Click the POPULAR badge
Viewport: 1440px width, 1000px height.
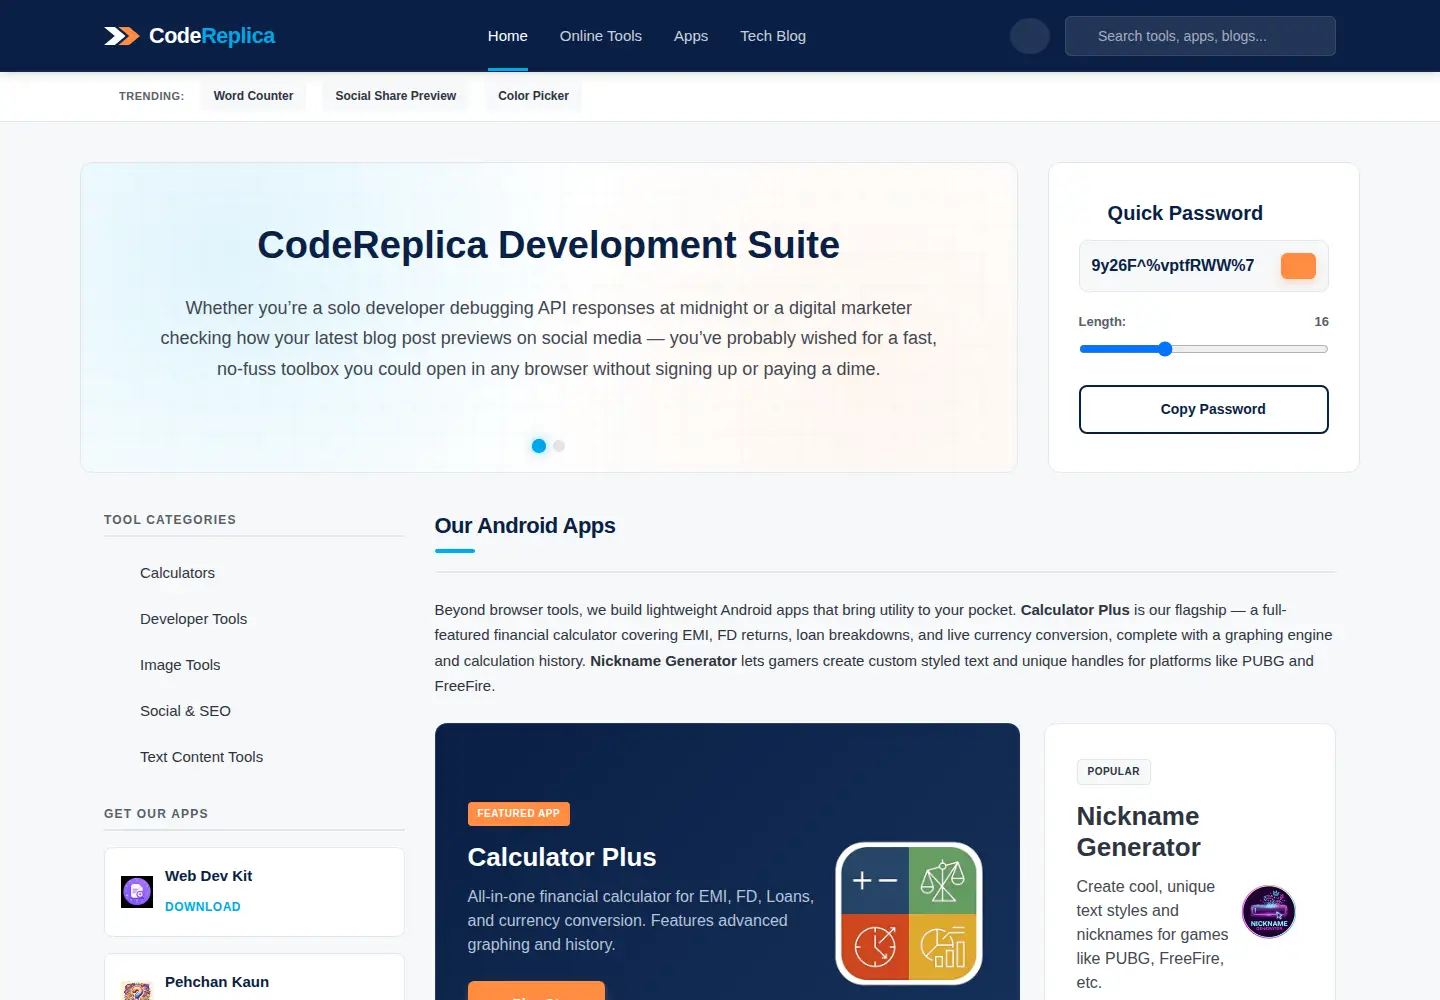(x=1113, y=772)
